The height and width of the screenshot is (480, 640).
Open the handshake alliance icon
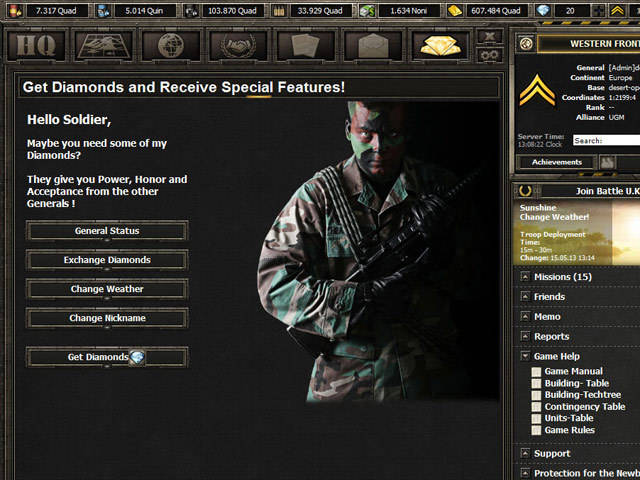238,45
